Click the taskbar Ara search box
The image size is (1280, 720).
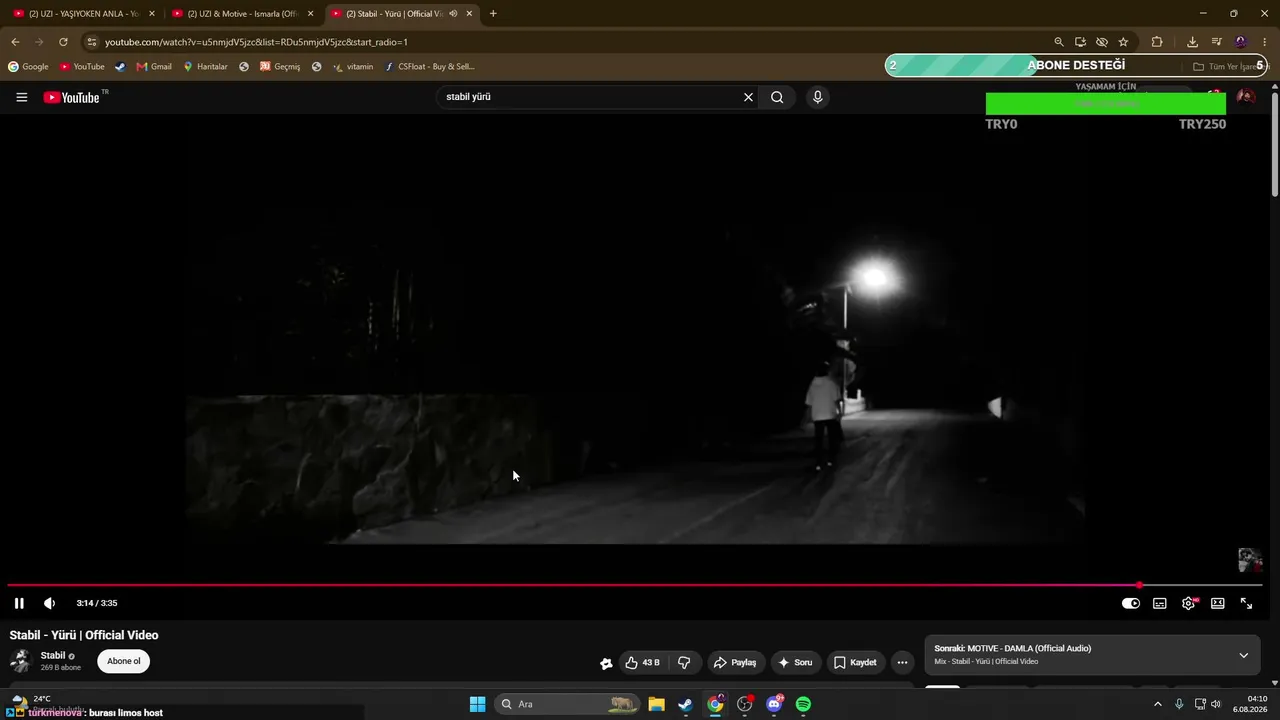click(x=567, y=704)
